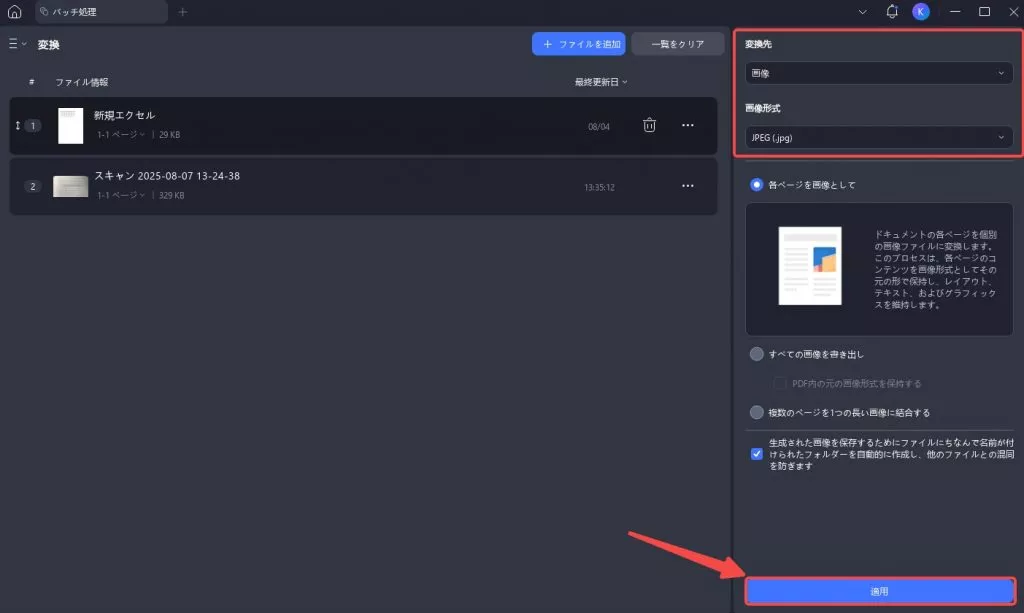Open more options for スキャン file
Screen dimensions: 1024x613
pos(688,186)
